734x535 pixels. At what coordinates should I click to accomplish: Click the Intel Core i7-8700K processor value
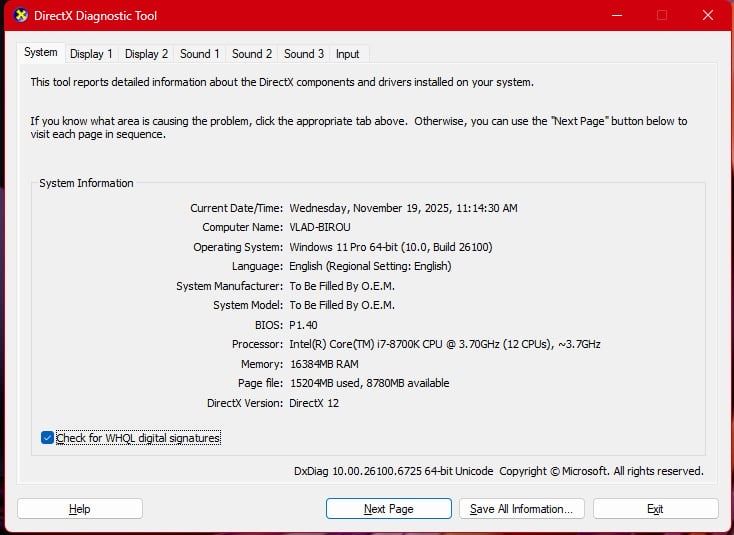tap(445, 344)
